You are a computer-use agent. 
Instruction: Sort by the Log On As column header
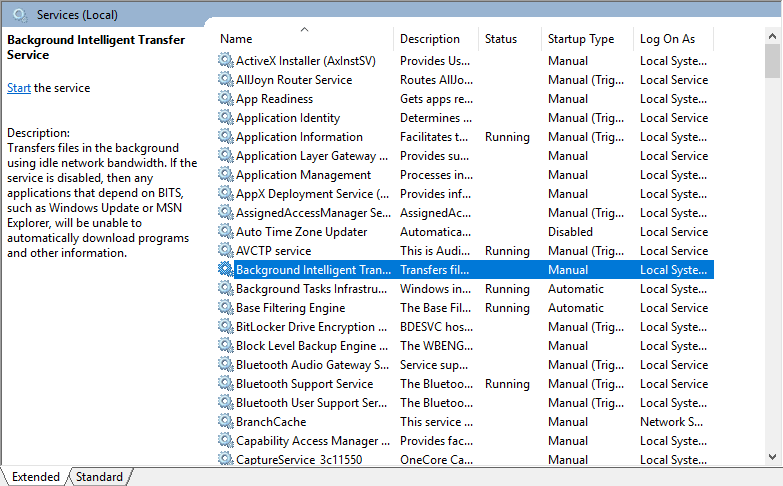674,39
